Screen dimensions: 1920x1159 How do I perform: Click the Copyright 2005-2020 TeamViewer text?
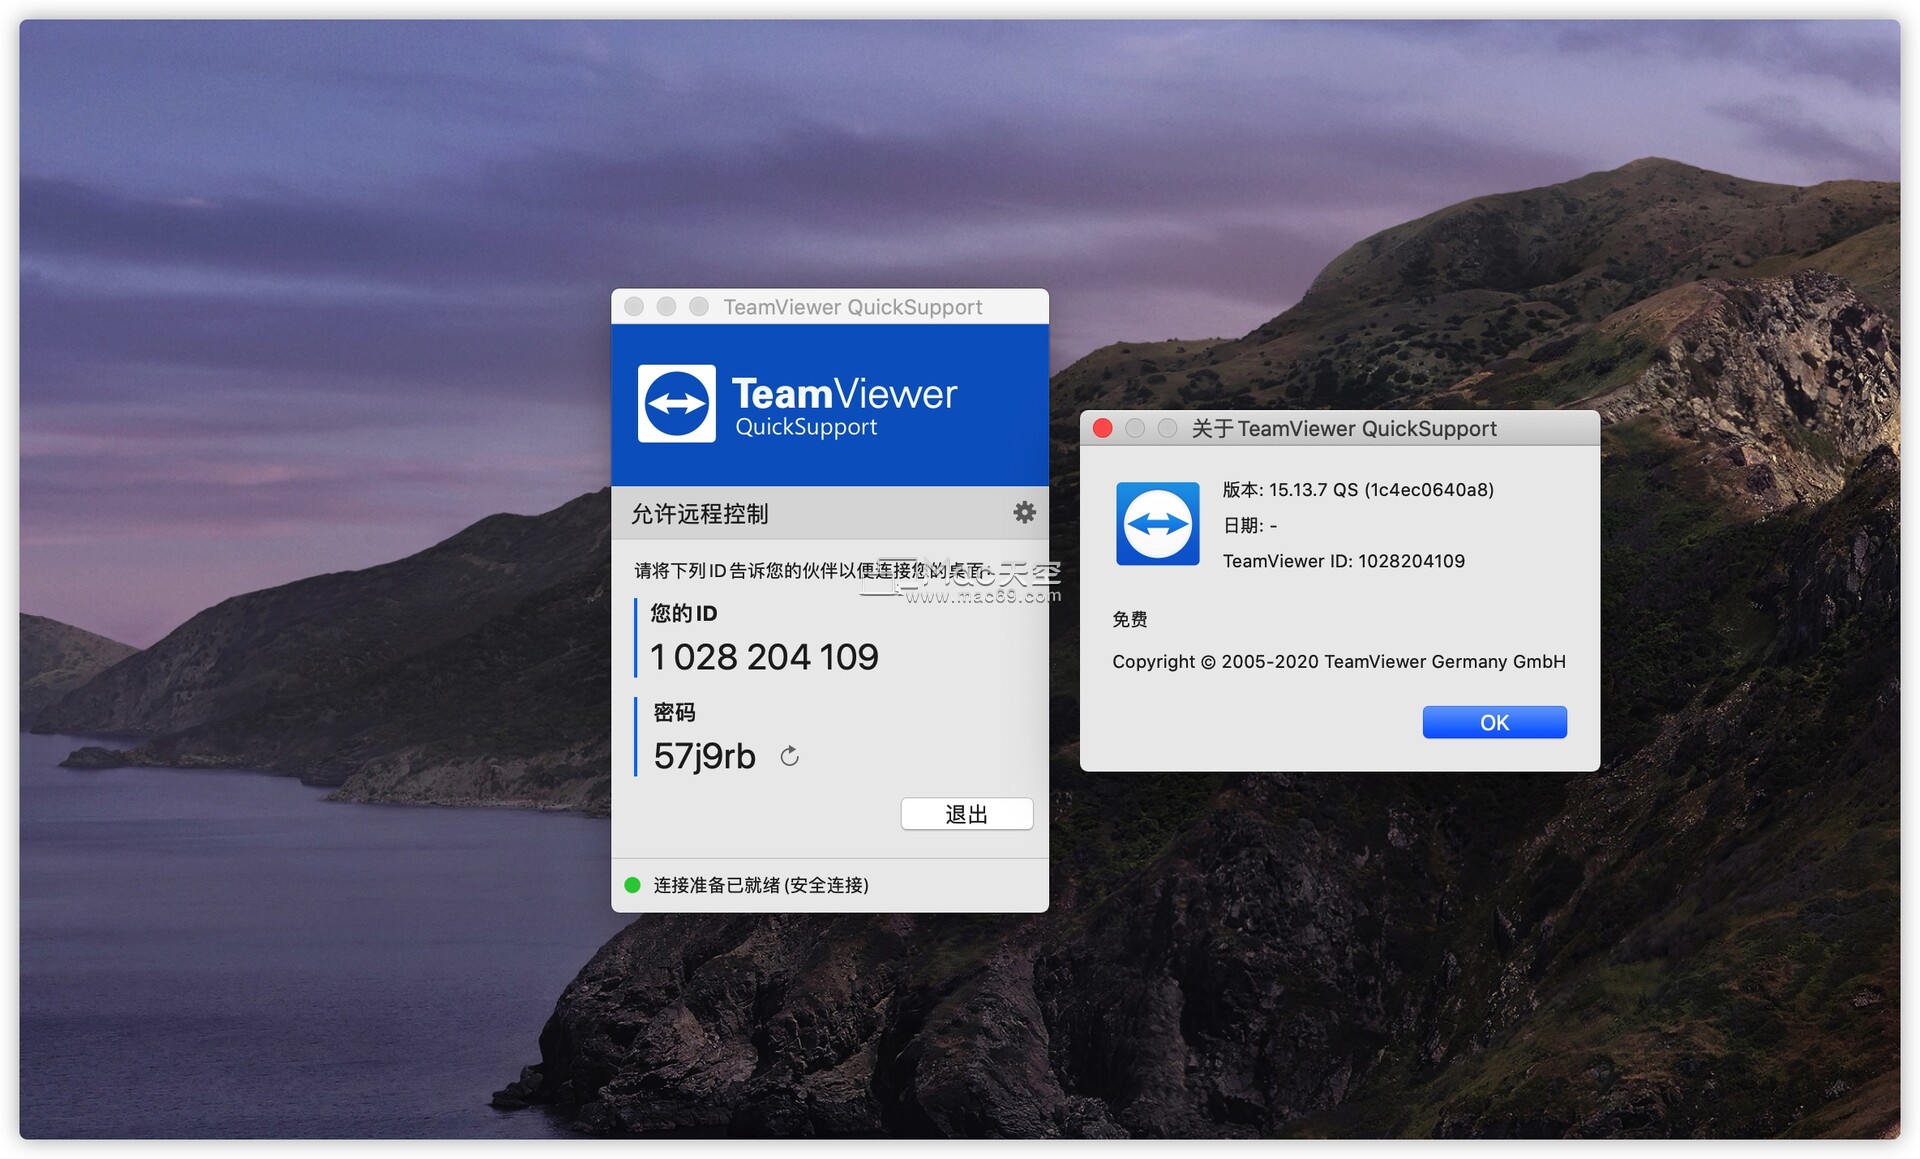coord(1339,662)
